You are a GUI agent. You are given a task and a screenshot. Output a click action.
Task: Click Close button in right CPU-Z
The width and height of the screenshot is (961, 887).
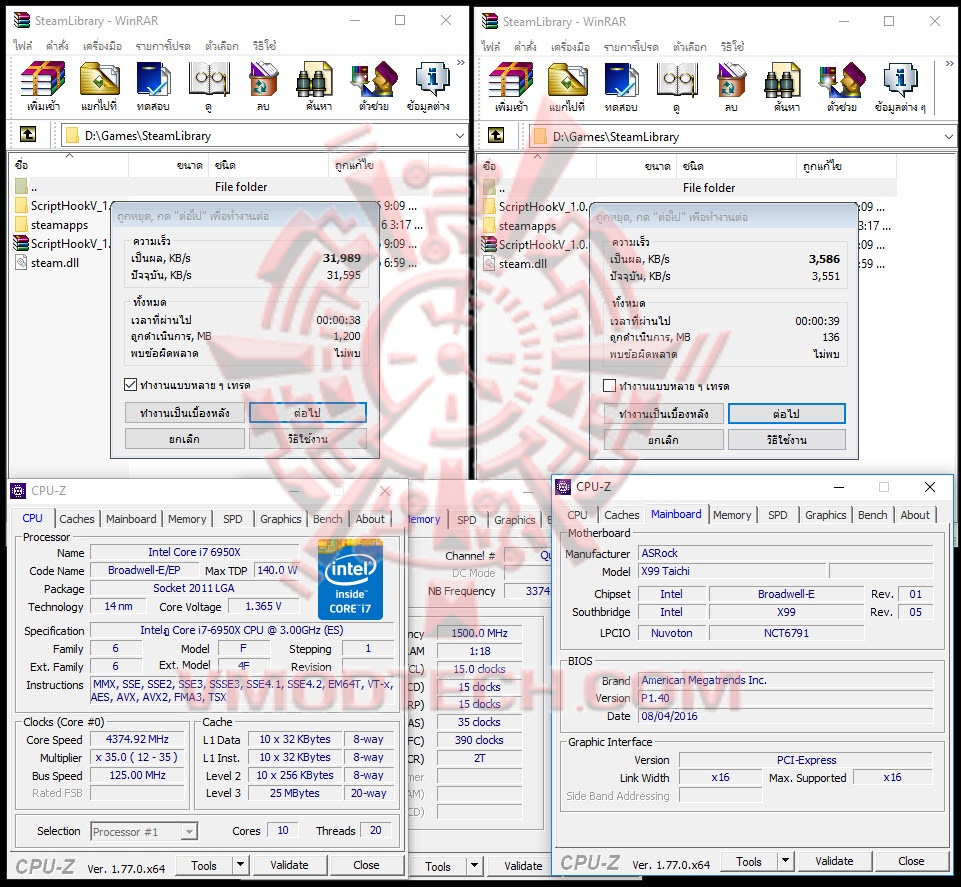911,861
